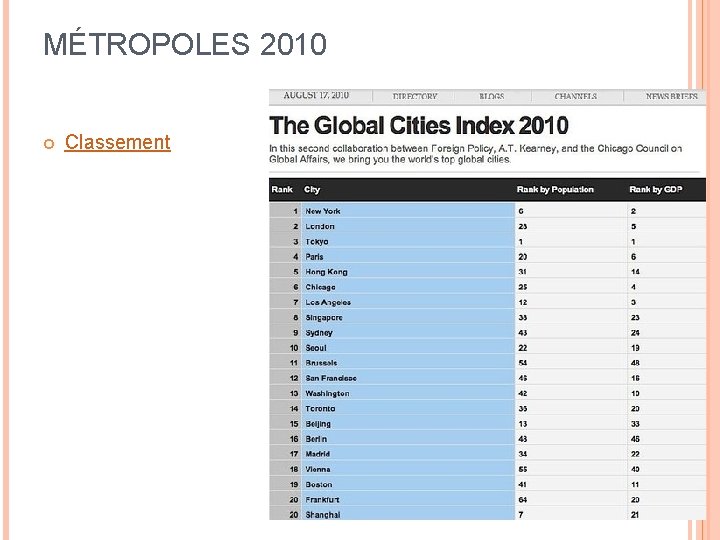Screen dimensions: 720x540
Task: Sort by Rank by Population header
Action: pyautogui.click(x=555, y=189)
